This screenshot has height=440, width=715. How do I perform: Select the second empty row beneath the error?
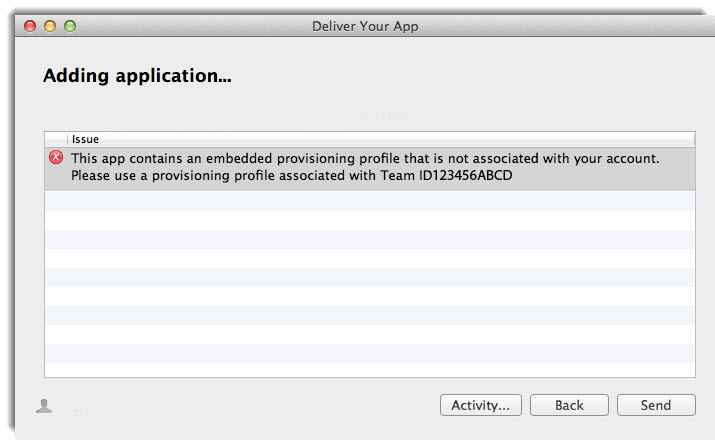click(370, 219)
